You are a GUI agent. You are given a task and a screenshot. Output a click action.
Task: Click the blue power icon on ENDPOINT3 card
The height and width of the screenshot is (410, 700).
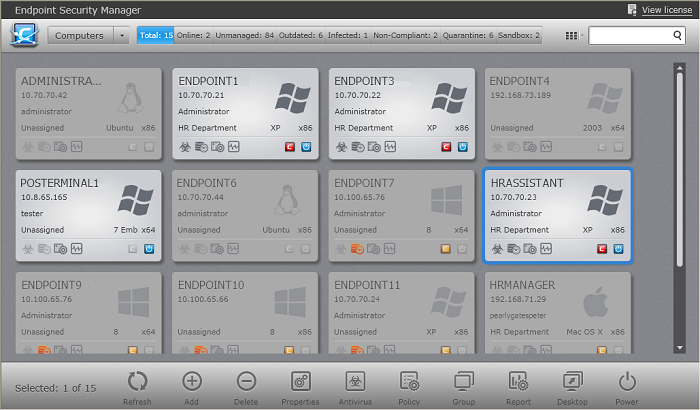[462, 146]
